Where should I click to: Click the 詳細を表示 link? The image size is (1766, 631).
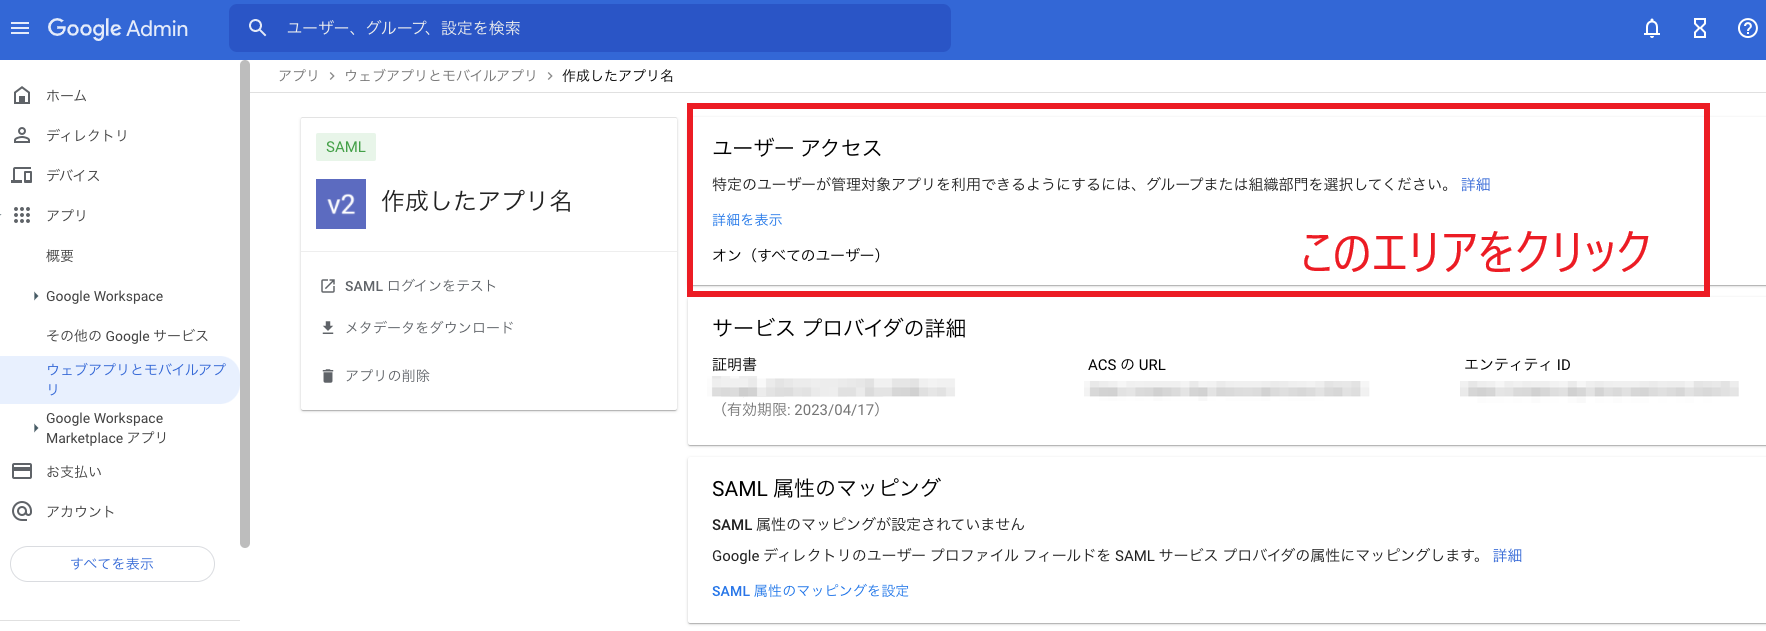point(747,220)
